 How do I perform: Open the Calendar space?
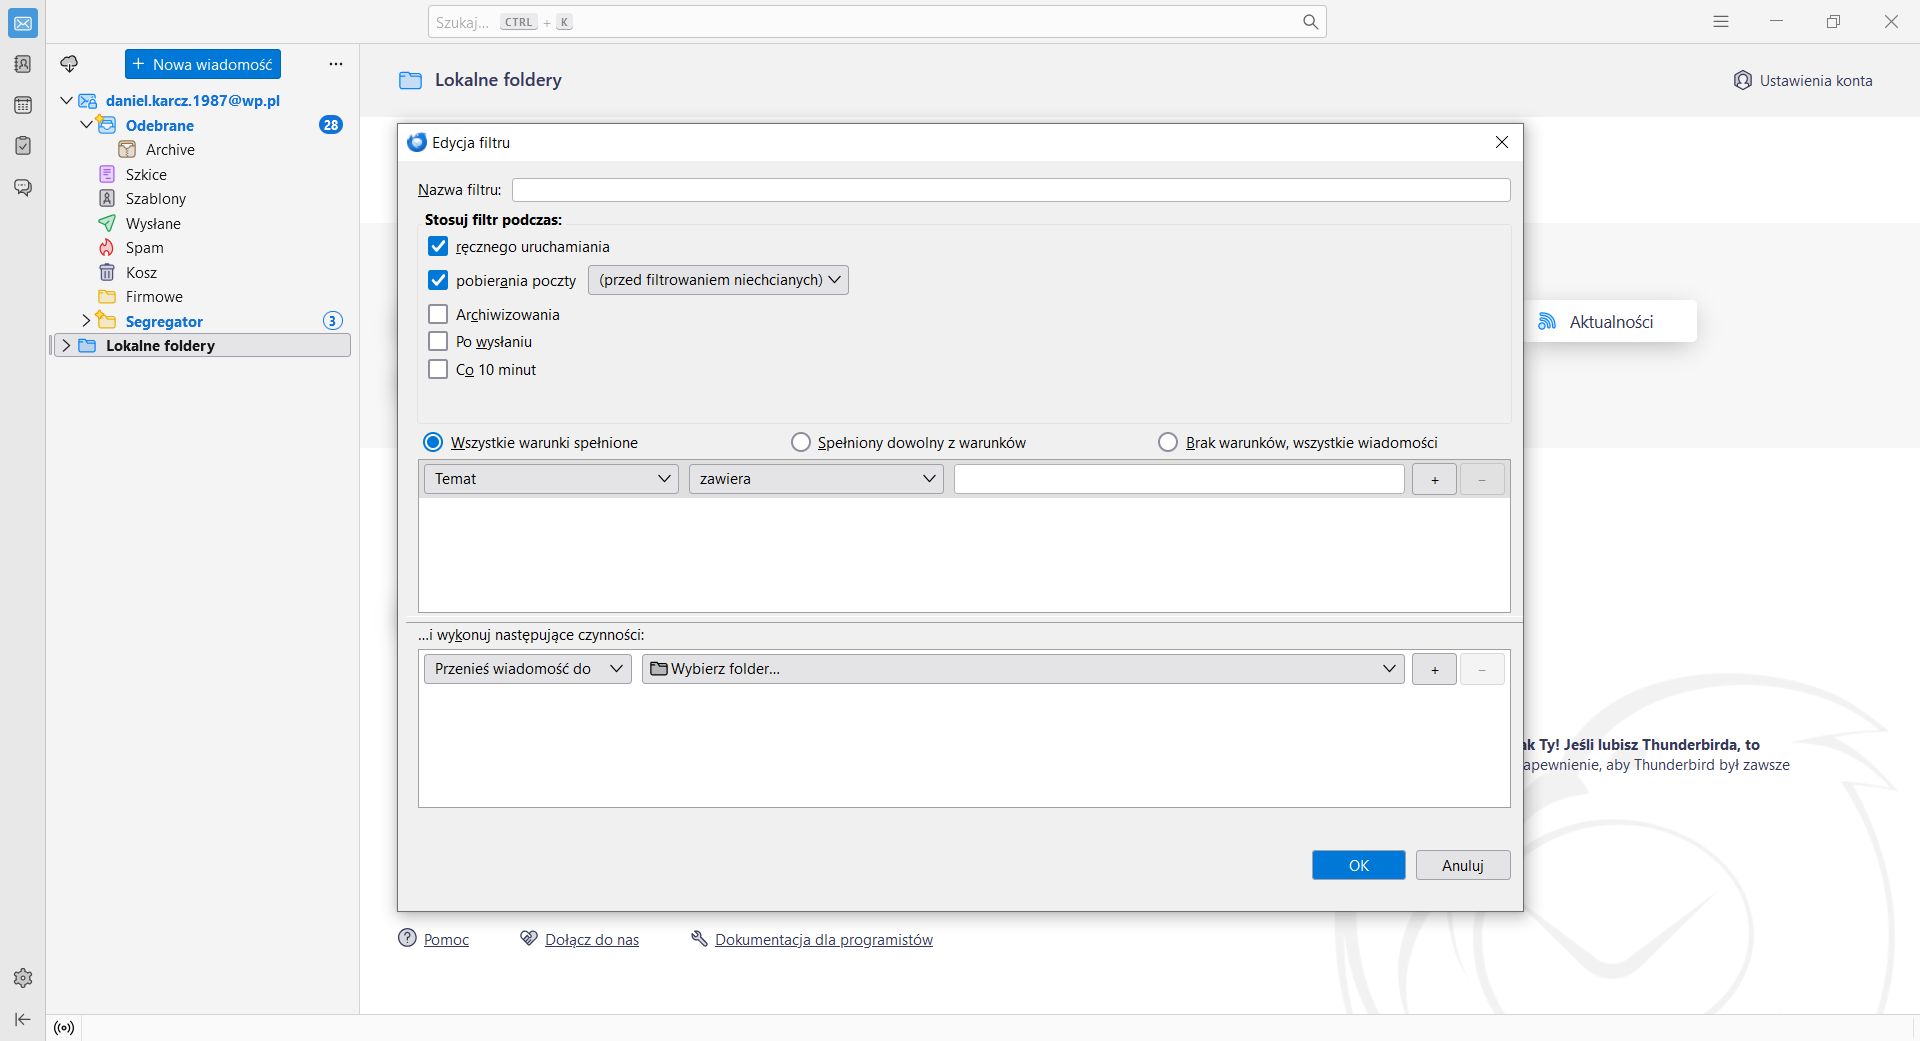point(23,105)
